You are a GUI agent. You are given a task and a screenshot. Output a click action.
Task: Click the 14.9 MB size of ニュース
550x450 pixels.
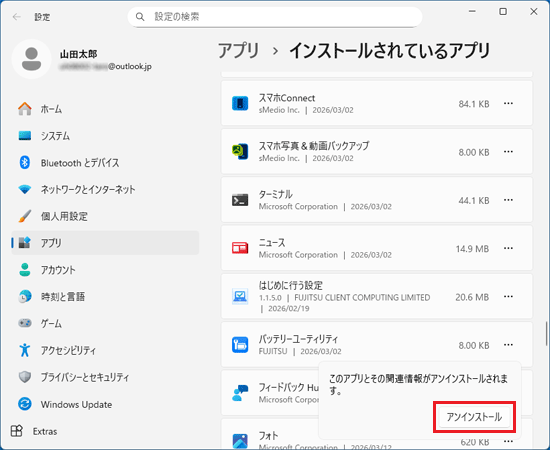[x=472, y=249]
